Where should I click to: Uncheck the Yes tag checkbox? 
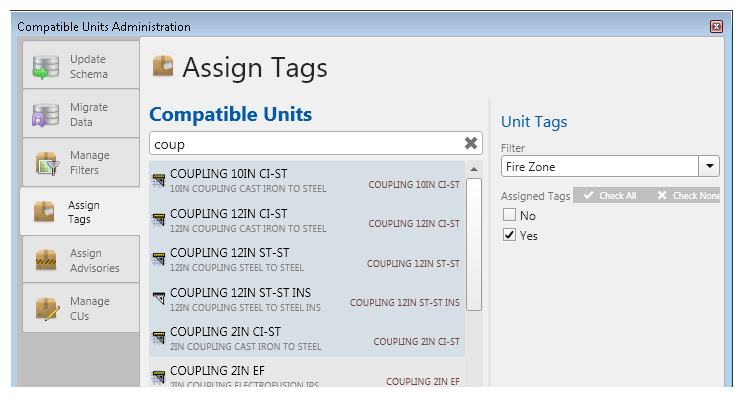point(509,235)
